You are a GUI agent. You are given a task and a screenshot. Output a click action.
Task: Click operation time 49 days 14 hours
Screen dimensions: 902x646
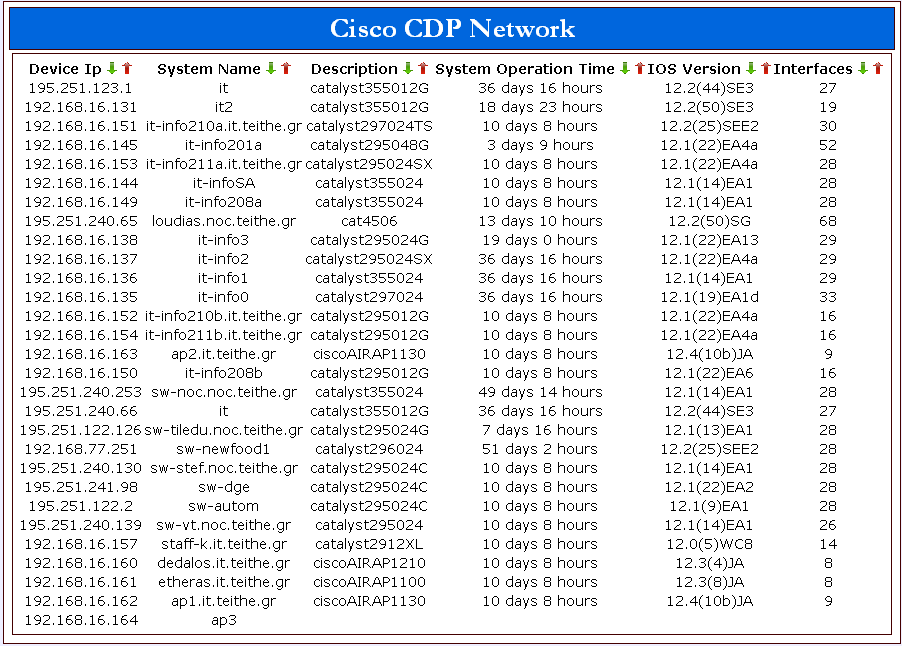pos(540,392)
